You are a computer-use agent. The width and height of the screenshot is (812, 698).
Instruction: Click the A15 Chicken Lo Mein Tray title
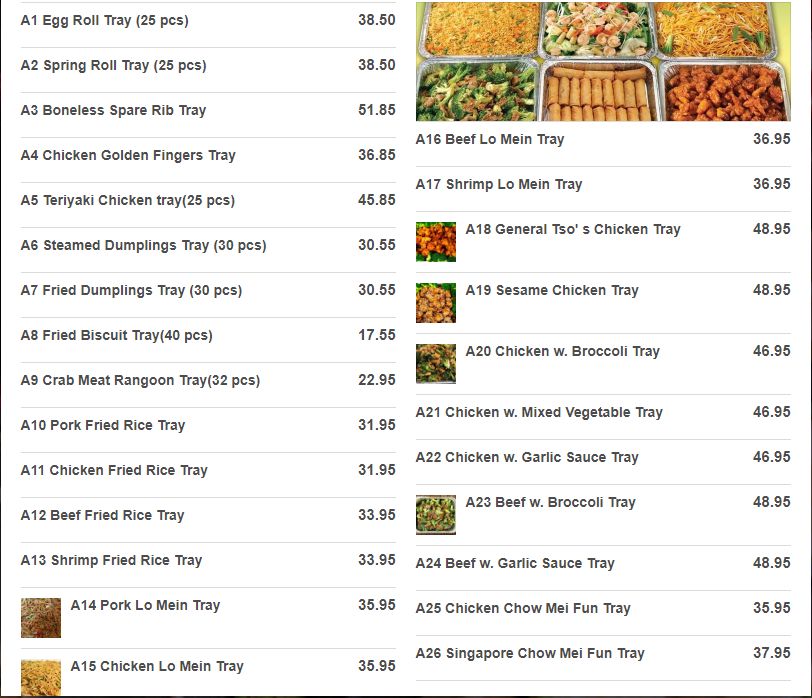[x=157, y=666]
